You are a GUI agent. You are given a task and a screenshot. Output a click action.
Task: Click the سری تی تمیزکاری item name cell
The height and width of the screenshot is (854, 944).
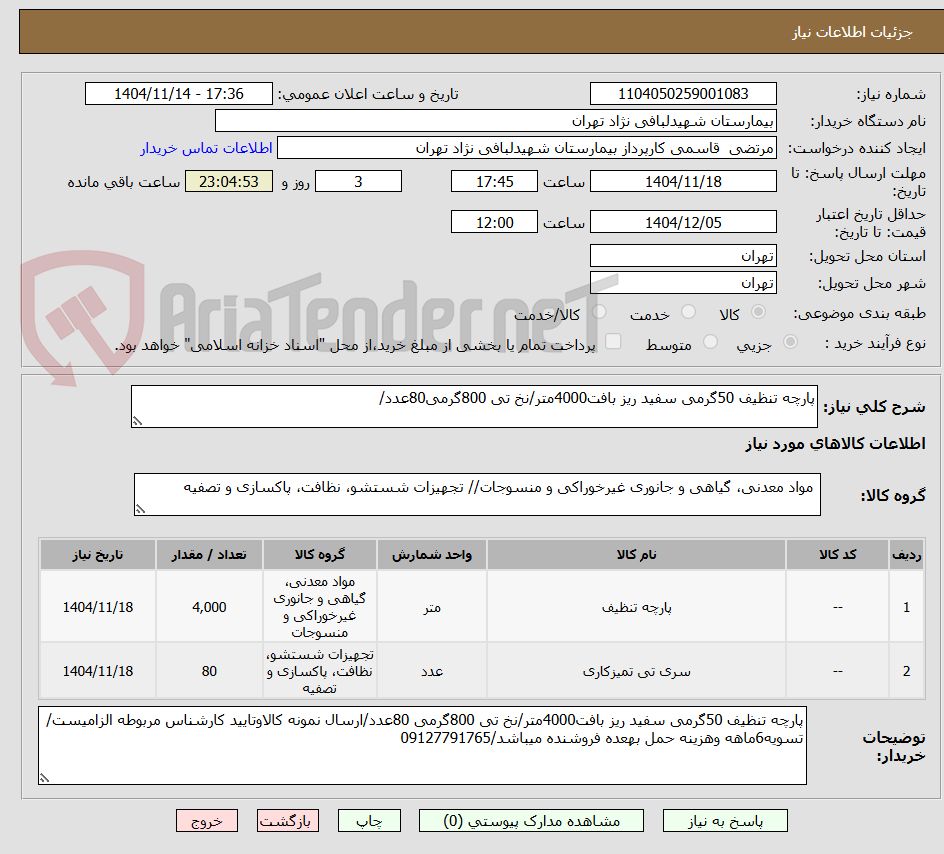click(636, 671)
